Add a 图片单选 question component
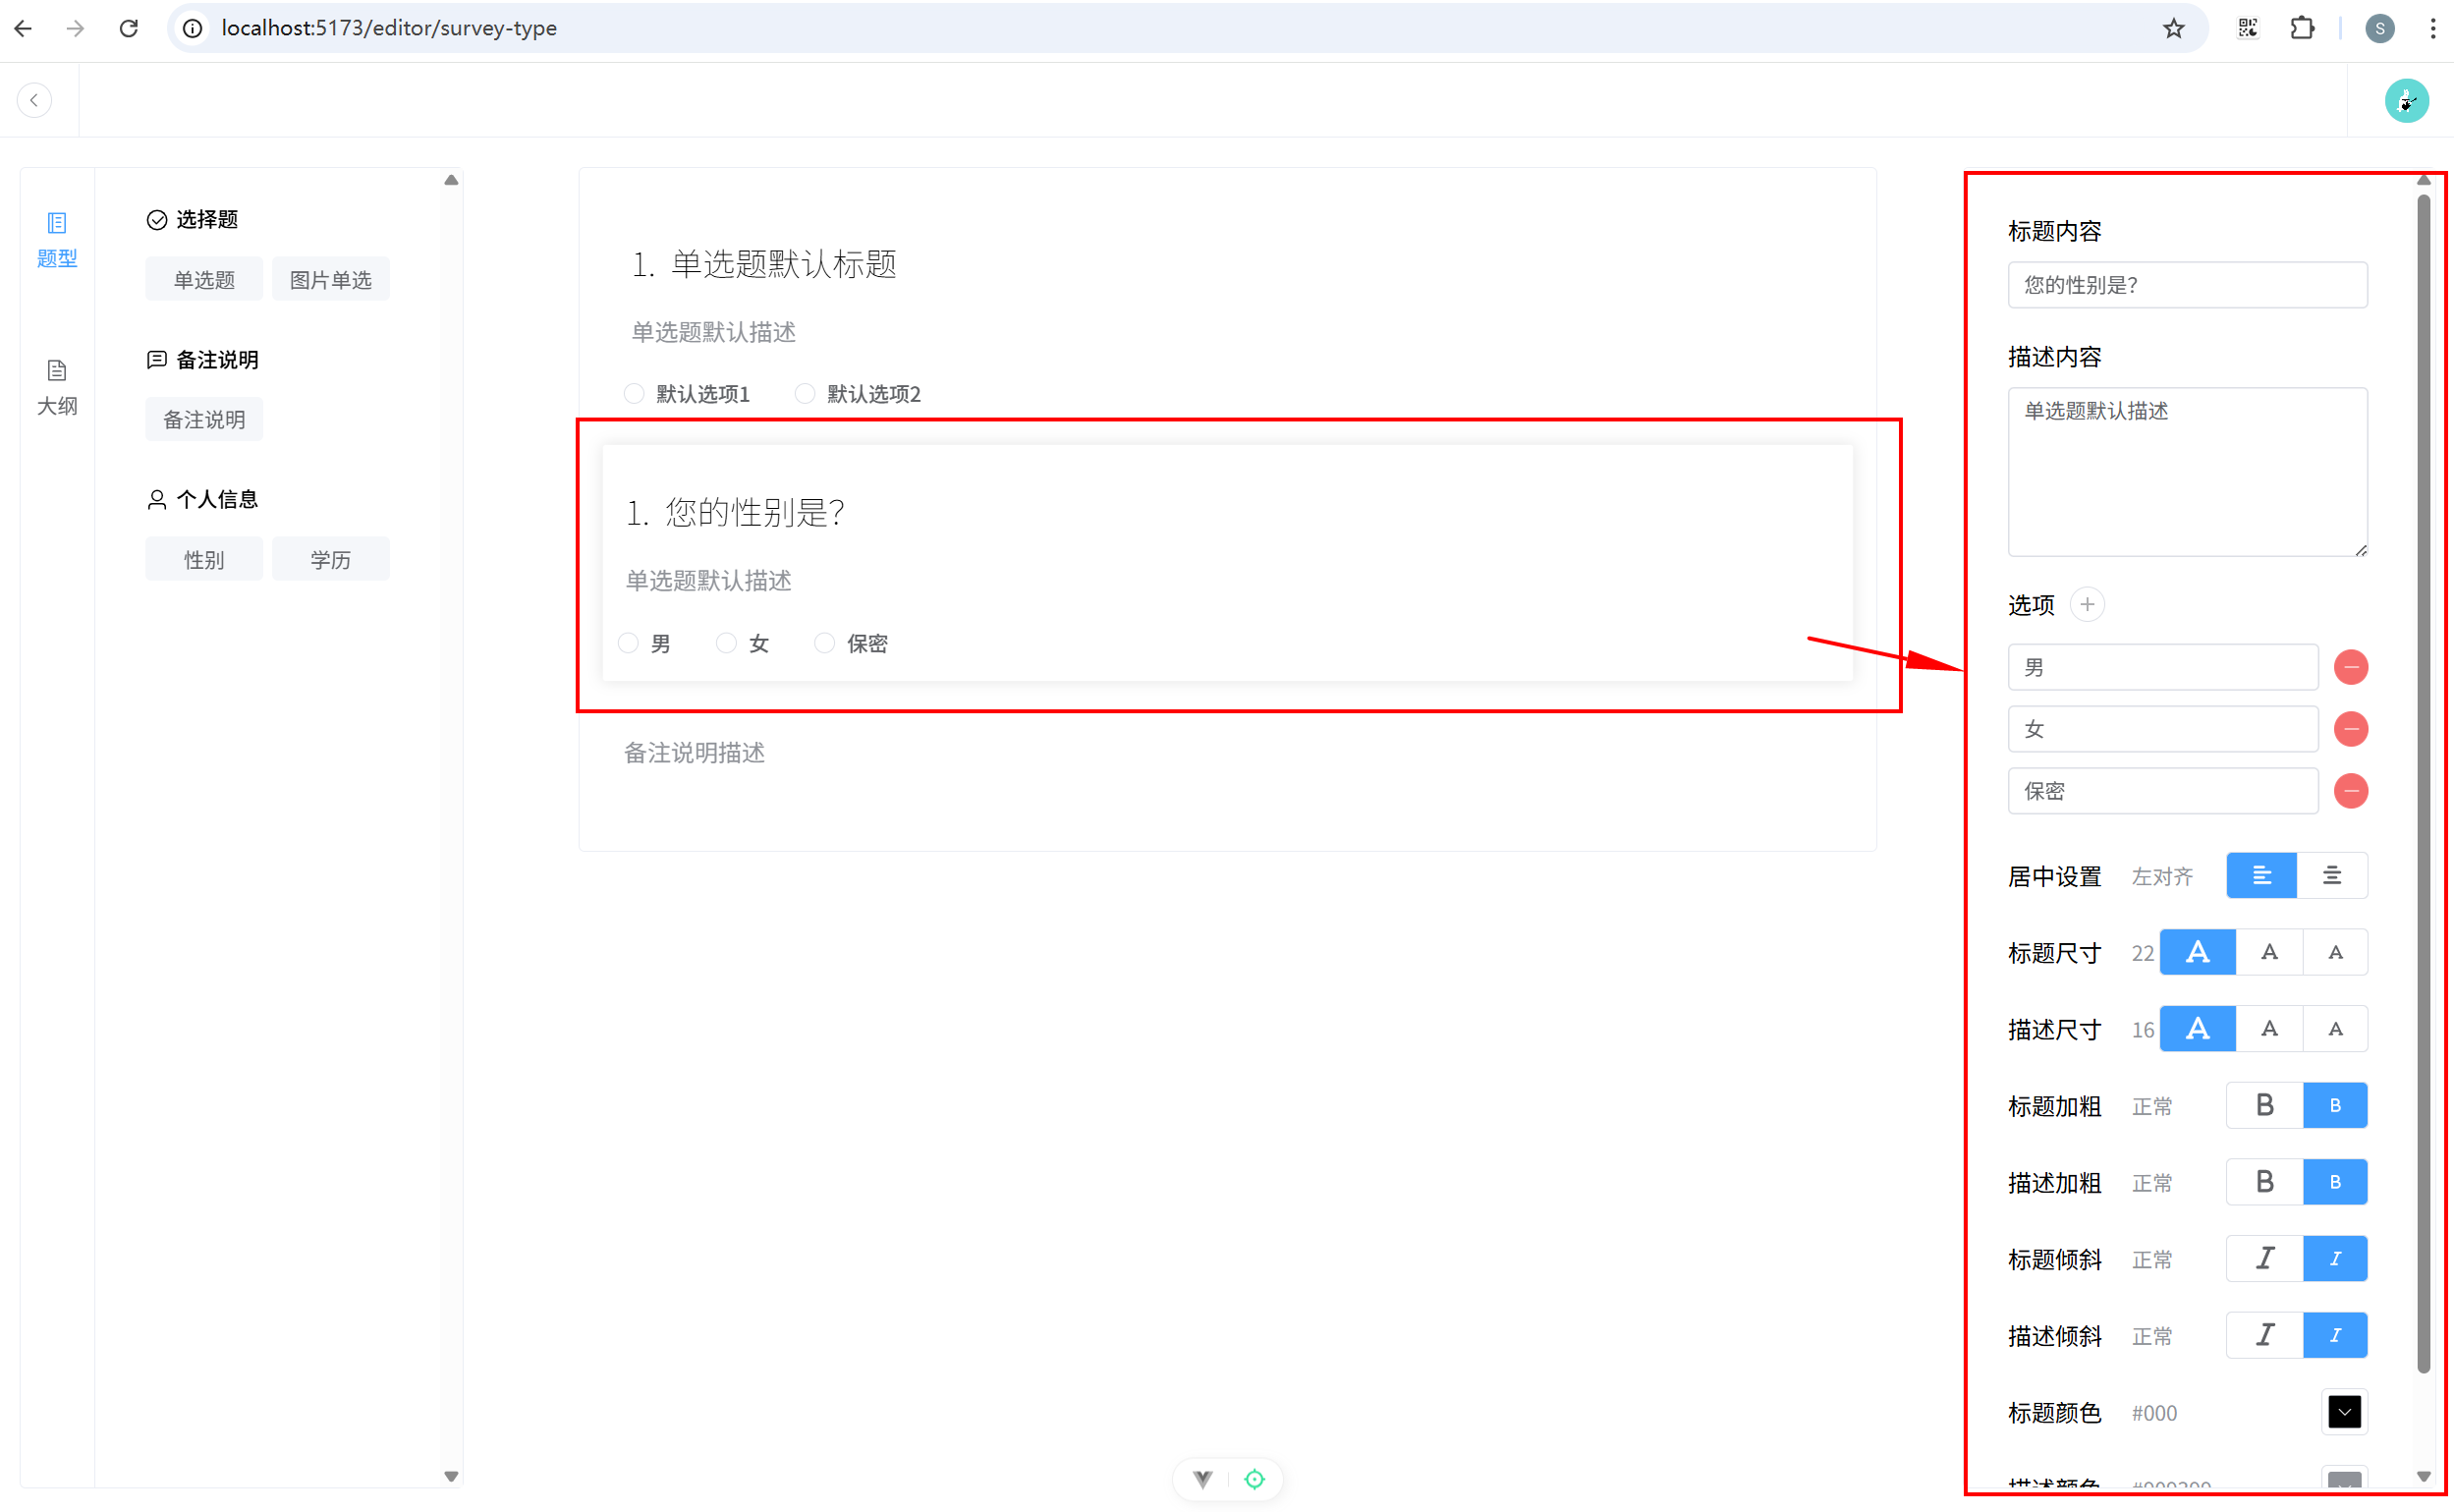 [330, 280]
